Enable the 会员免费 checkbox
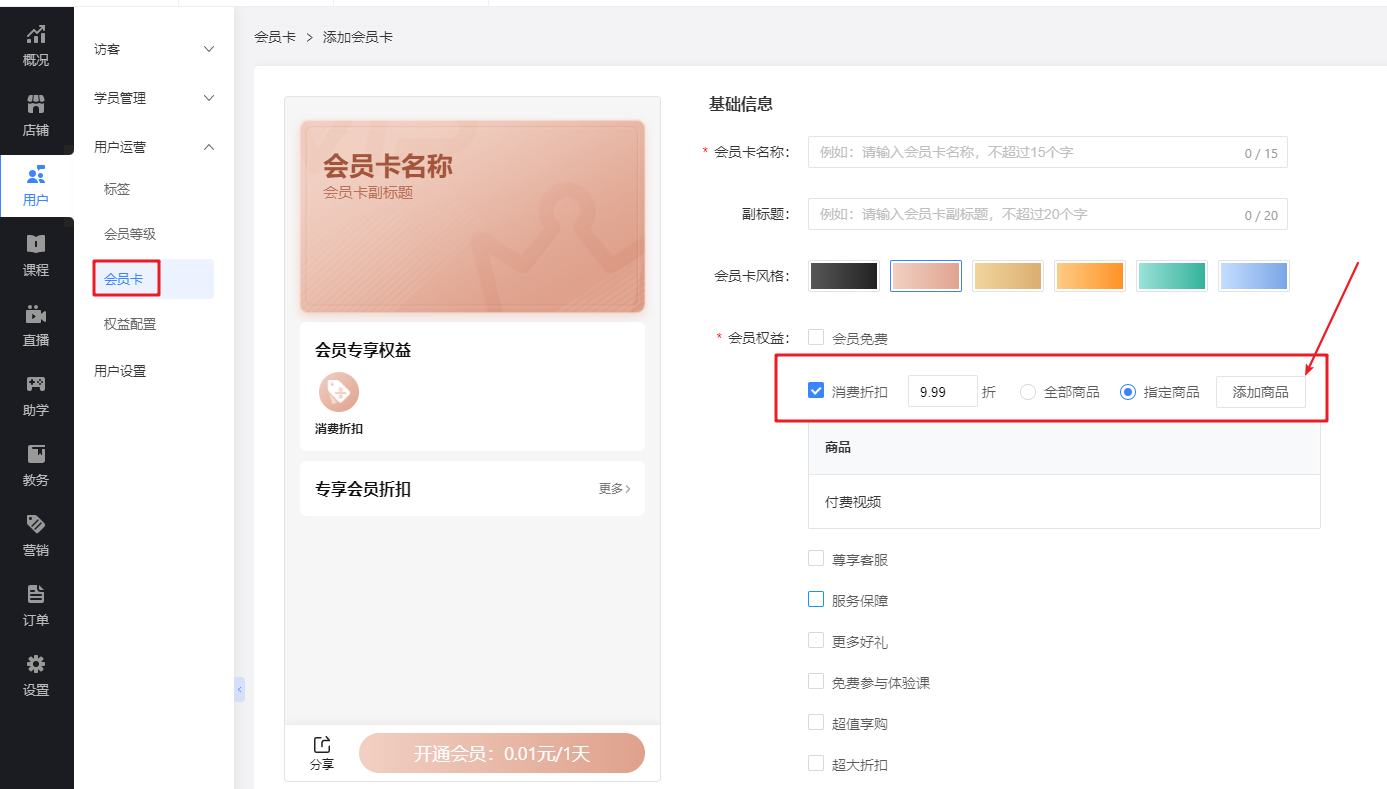The image size is (1387, 789). tap(816, 338)
